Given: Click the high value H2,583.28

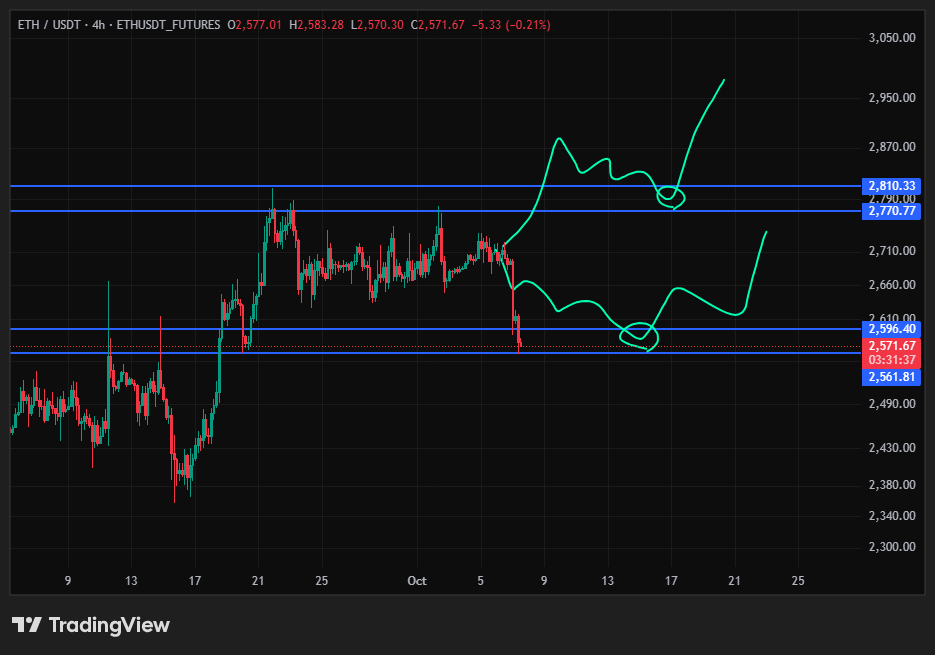Looking at the screenshot, I should click(316, 25).
